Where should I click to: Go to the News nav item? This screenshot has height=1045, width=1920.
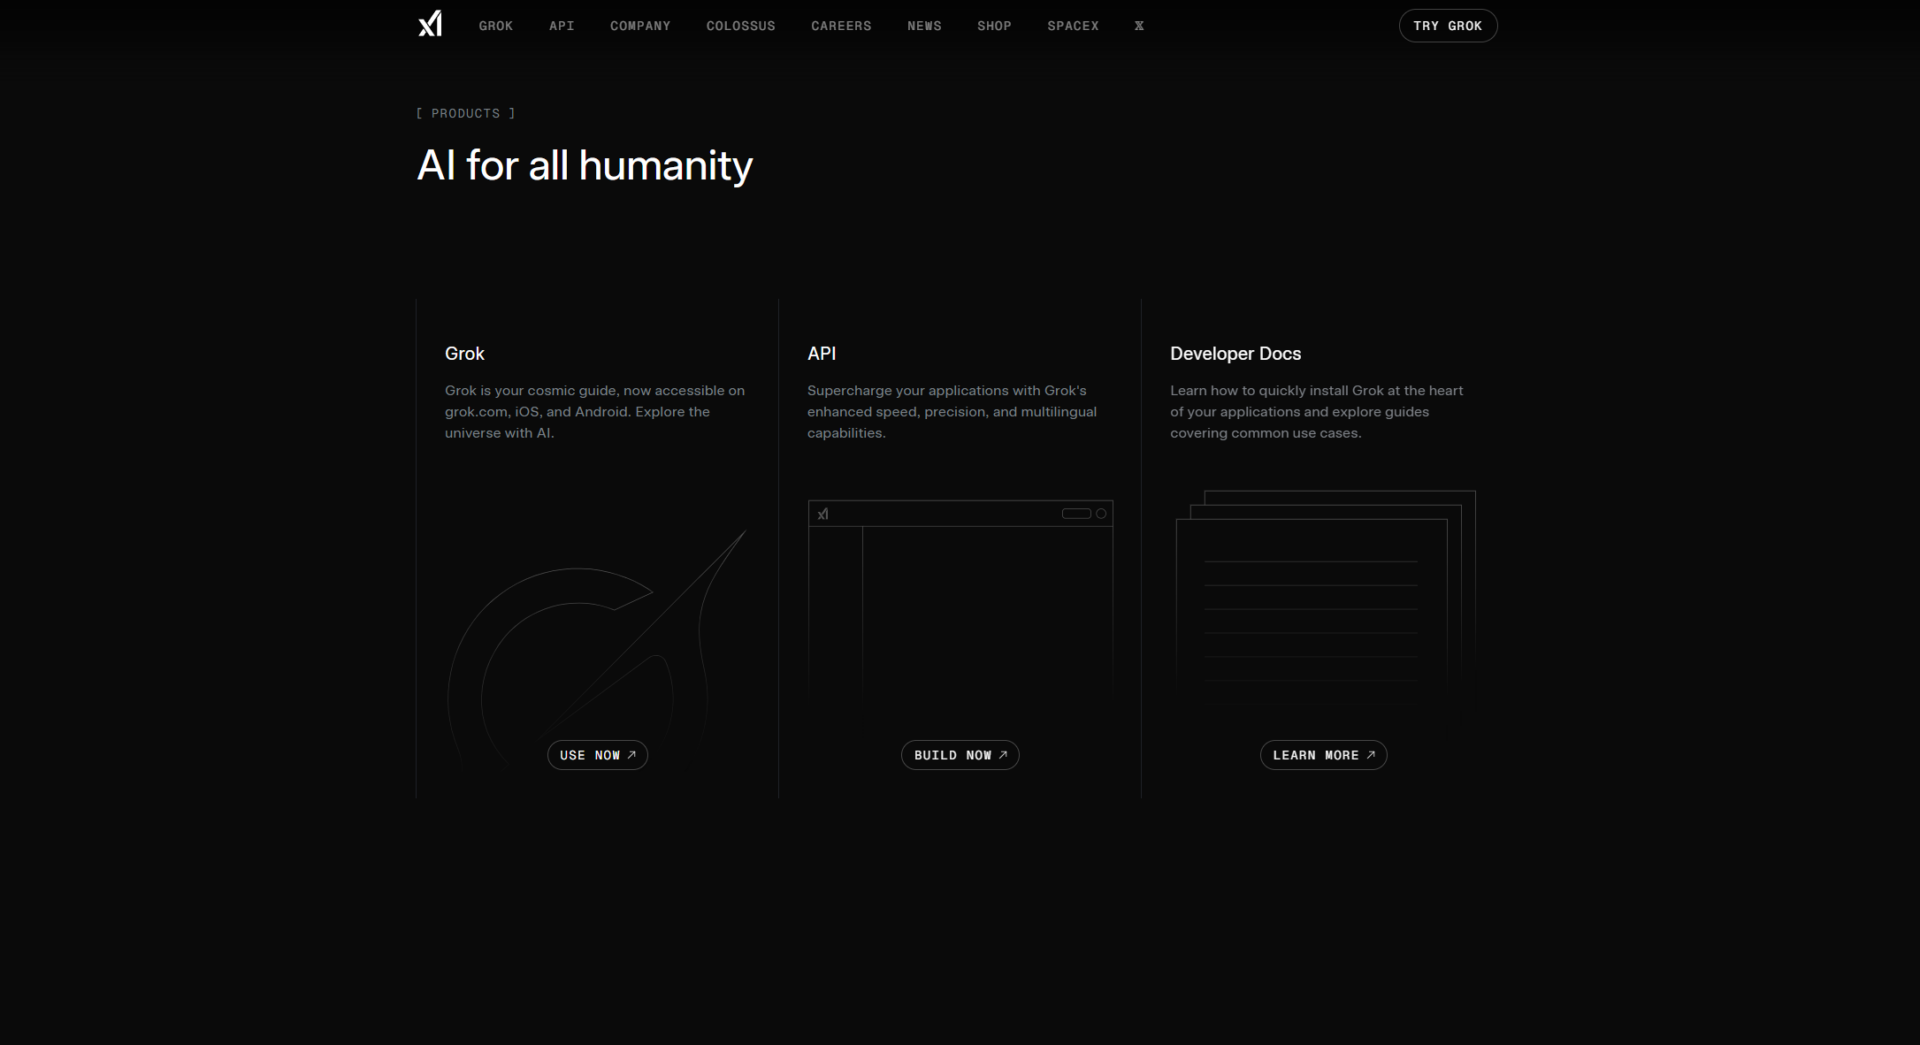coord(924,26)
